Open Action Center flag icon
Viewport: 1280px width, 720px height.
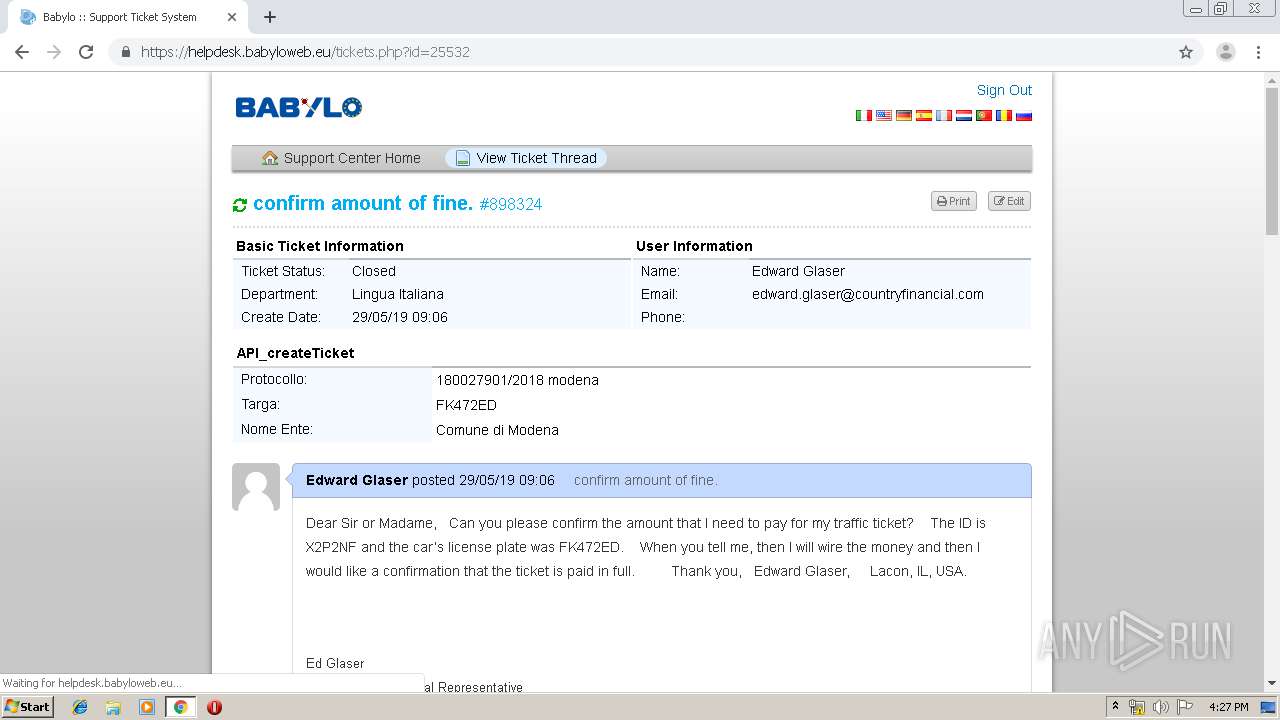pyautogui.click(x=1184, y=707)
